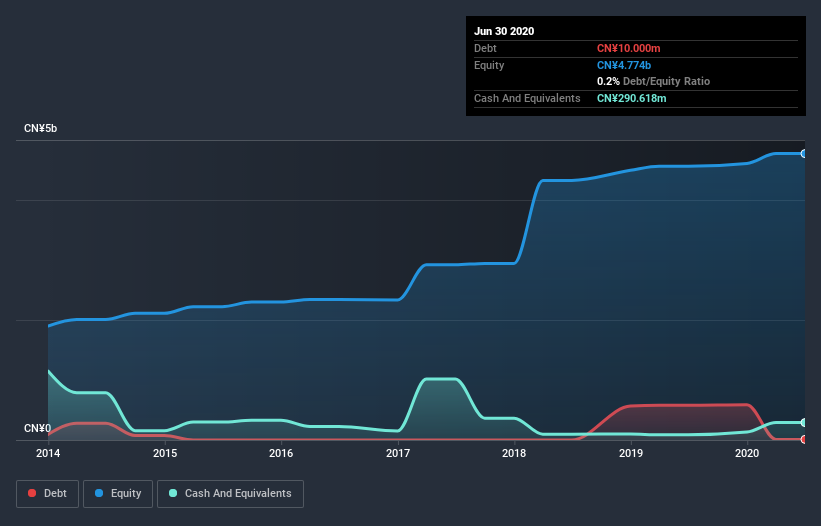Click the Cash And Equivalents tooltip label
Viewport: 821px width, 526px height.
[x=527, y=98]
